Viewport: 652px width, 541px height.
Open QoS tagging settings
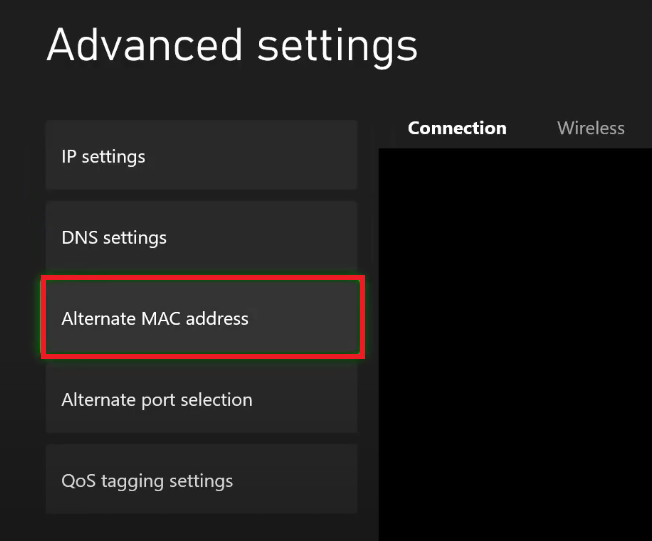[201, 480]
